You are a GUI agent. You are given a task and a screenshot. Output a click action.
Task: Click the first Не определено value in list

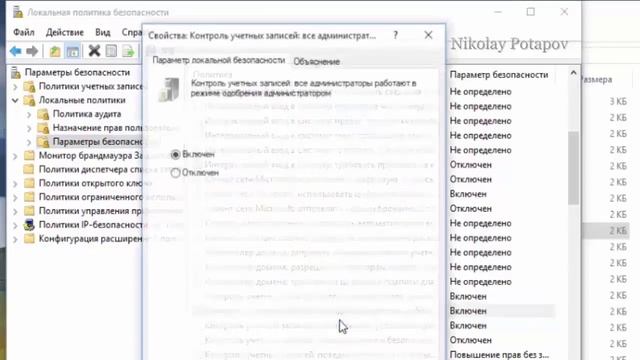(480, 91)
